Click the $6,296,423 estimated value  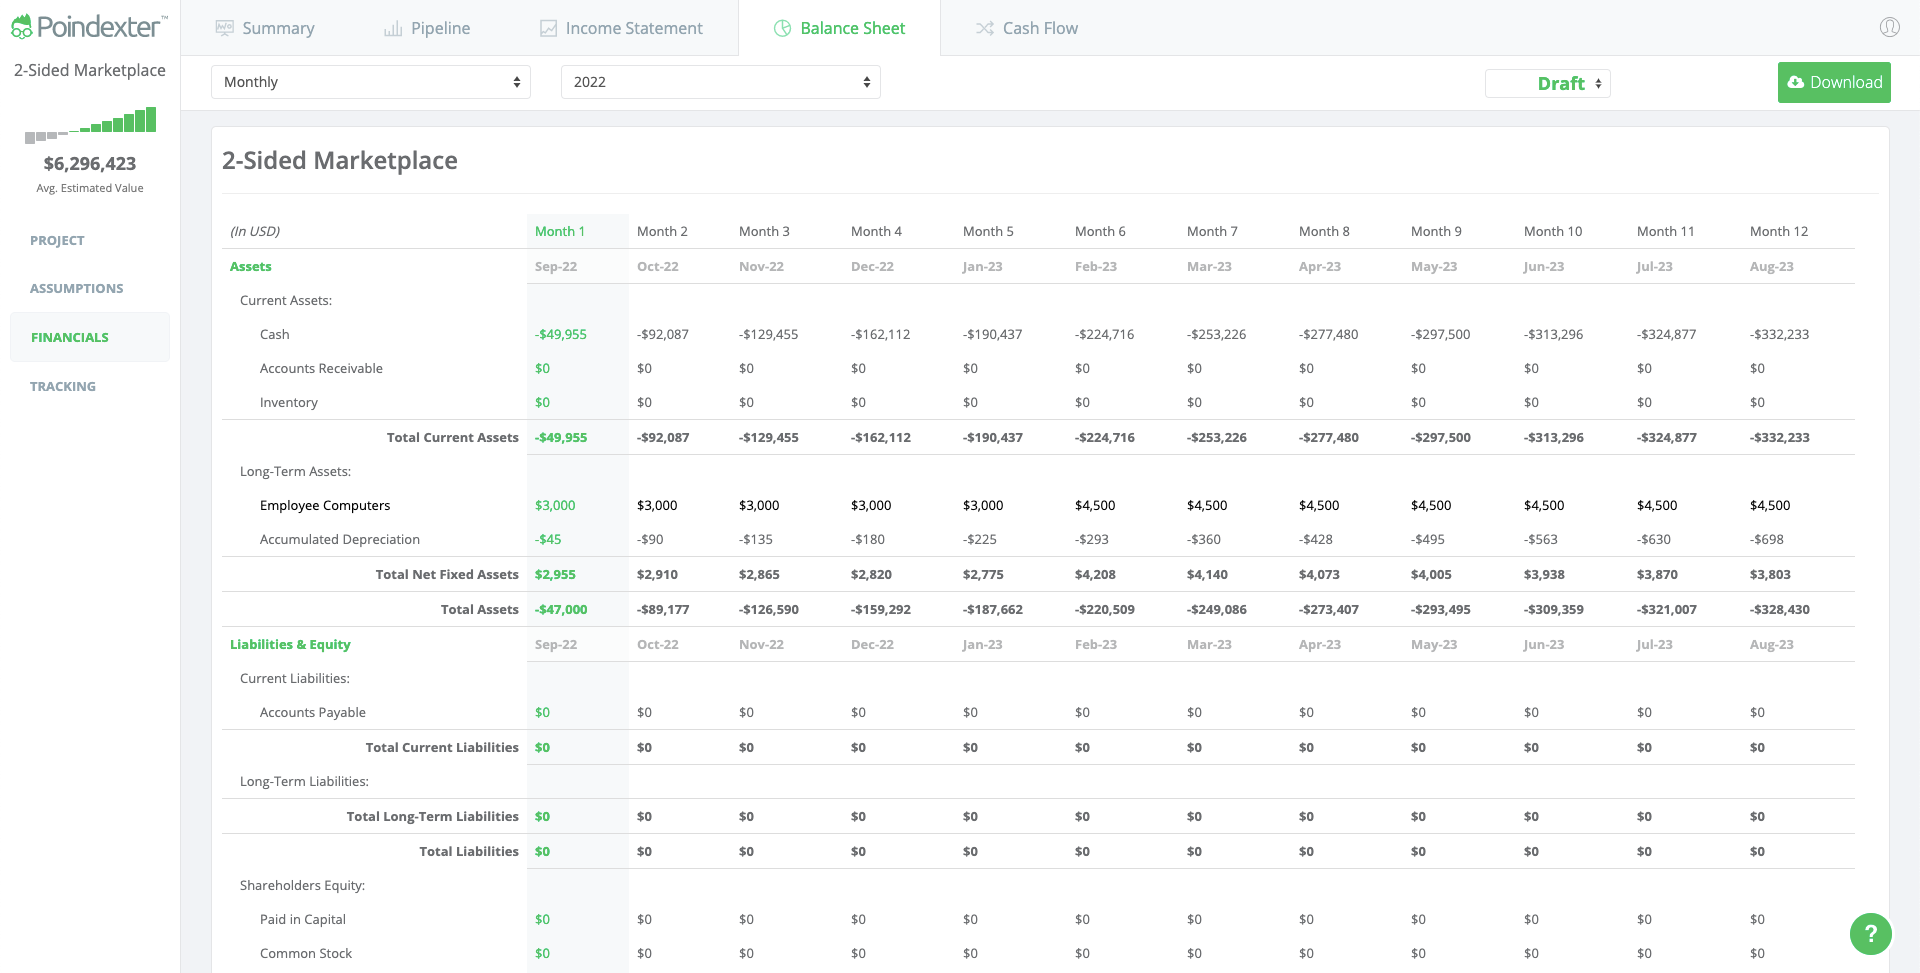pos(90,163)
